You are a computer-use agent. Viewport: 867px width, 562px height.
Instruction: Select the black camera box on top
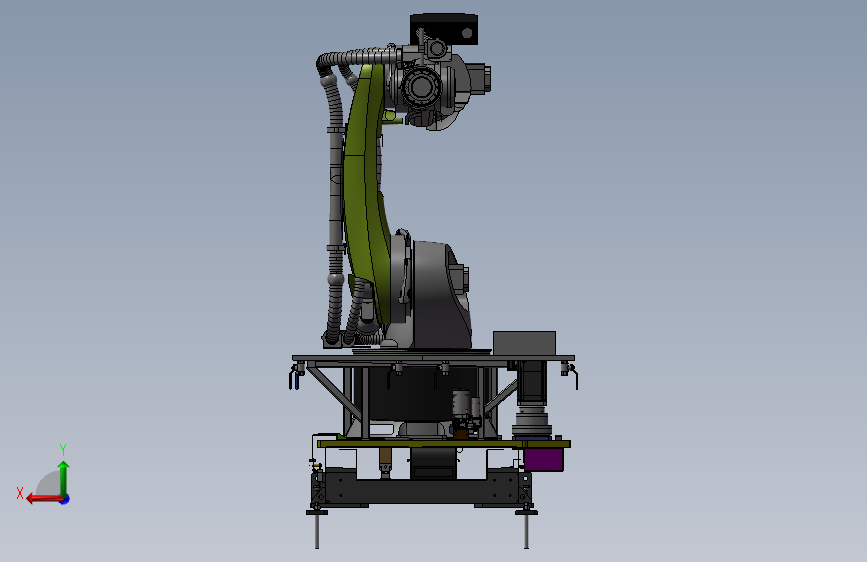[443, 29]
